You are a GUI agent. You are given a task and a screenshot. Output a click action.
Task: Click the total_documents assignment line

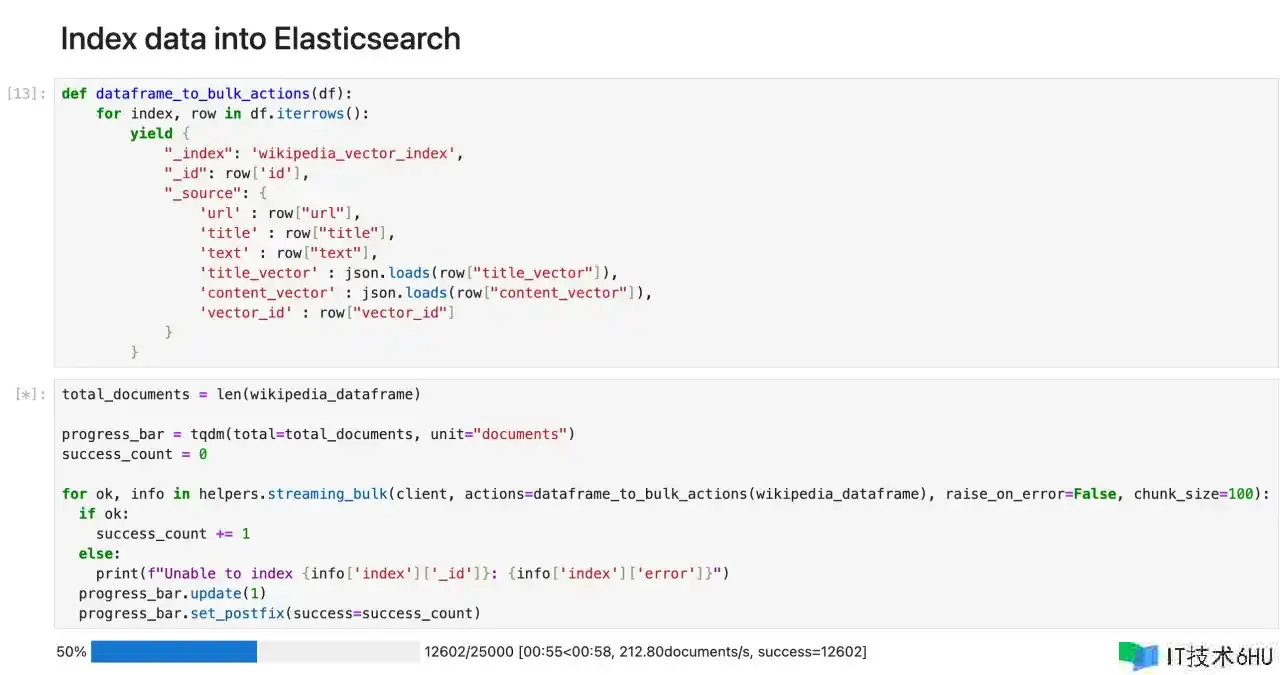(241, 394)
